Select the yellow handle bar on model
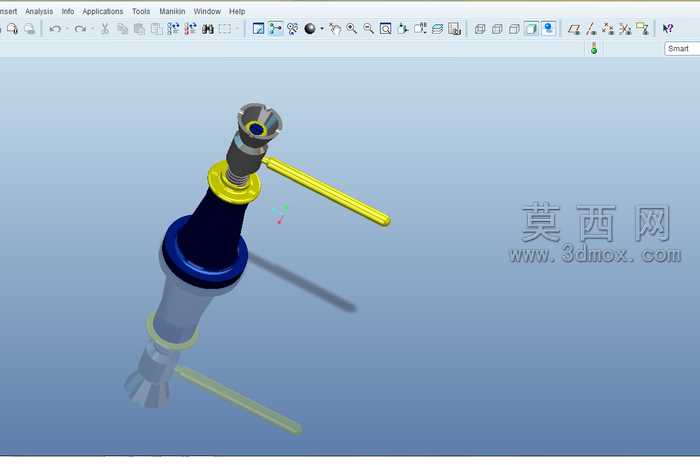The image size is (700, 465). [327, 191]
